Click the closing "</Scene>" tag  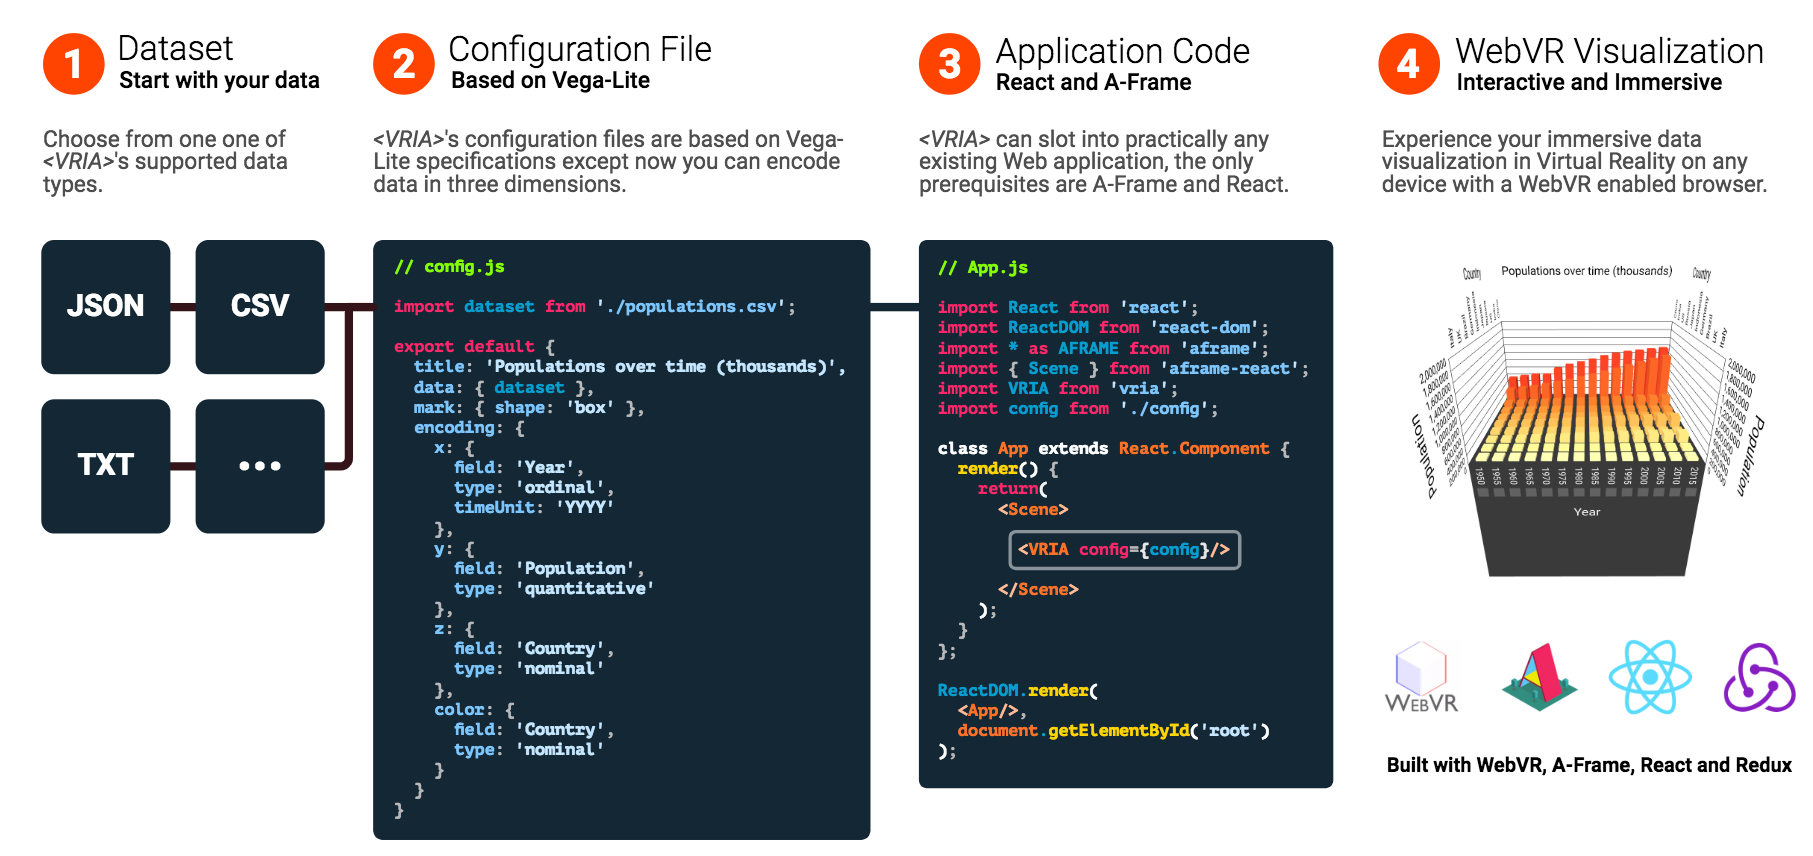click(x=1038, y=590)
